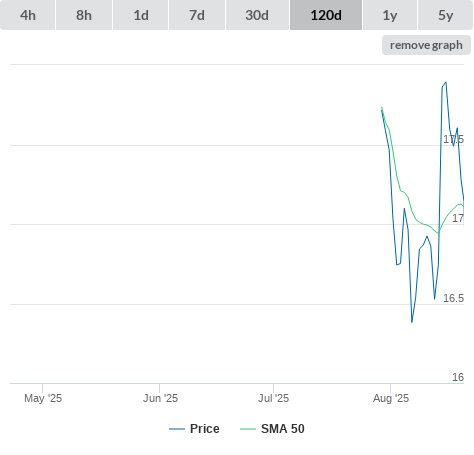The height and width of the screenshot is (455, 474).
Task: Click the green SMA 50 legend marker
Action: click(248, 429)
